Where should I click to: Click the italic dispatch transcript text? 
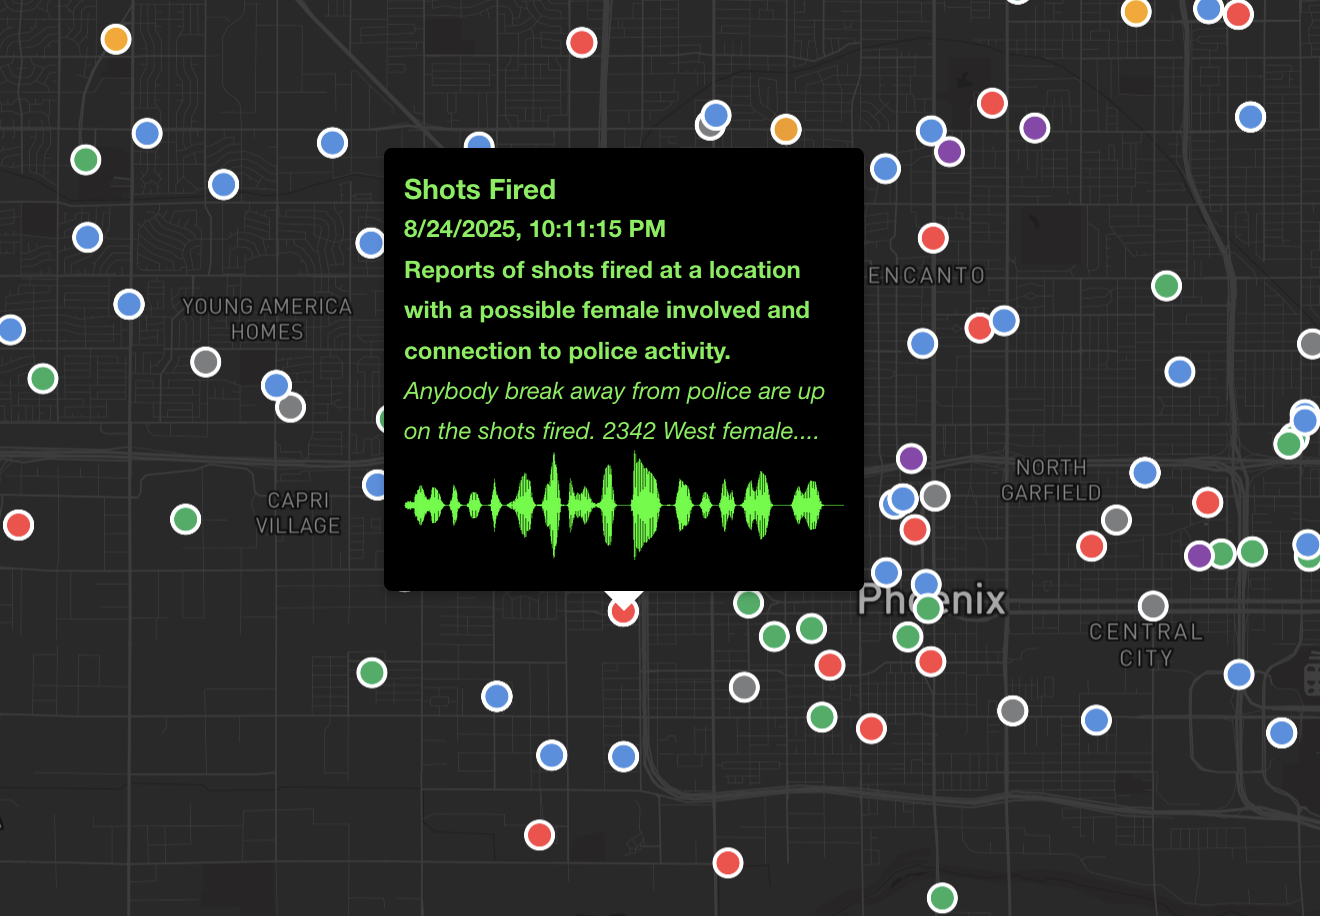[x=613, y=411]
